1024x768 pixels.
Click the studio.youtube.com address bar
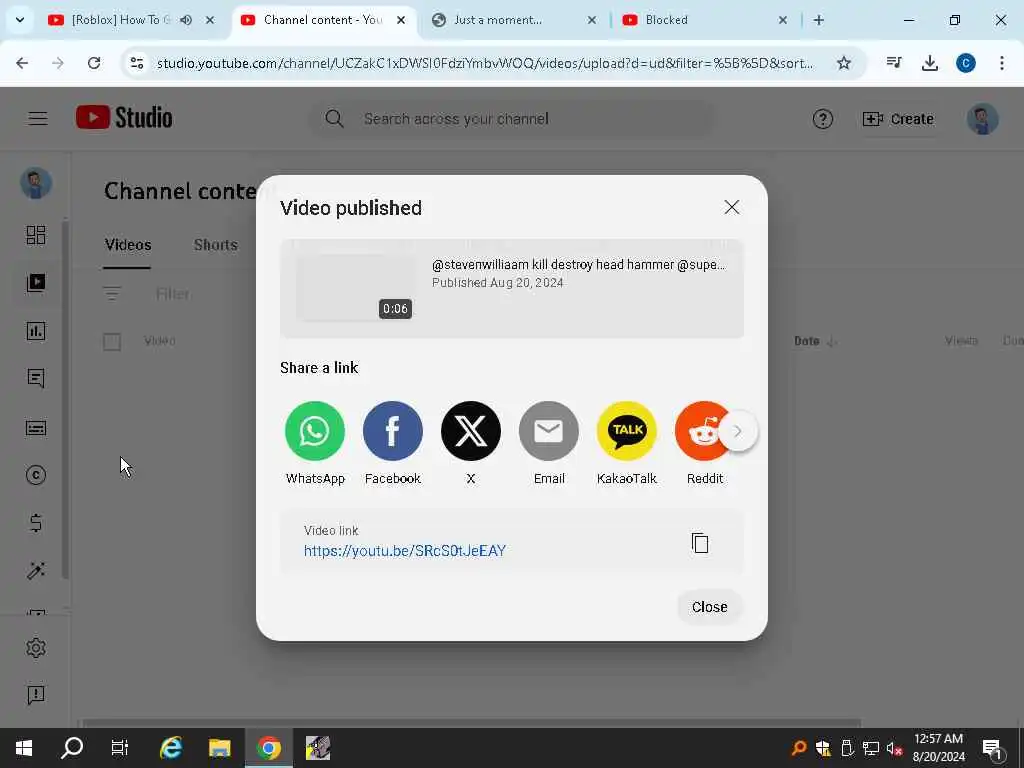(x=485, y=63)
